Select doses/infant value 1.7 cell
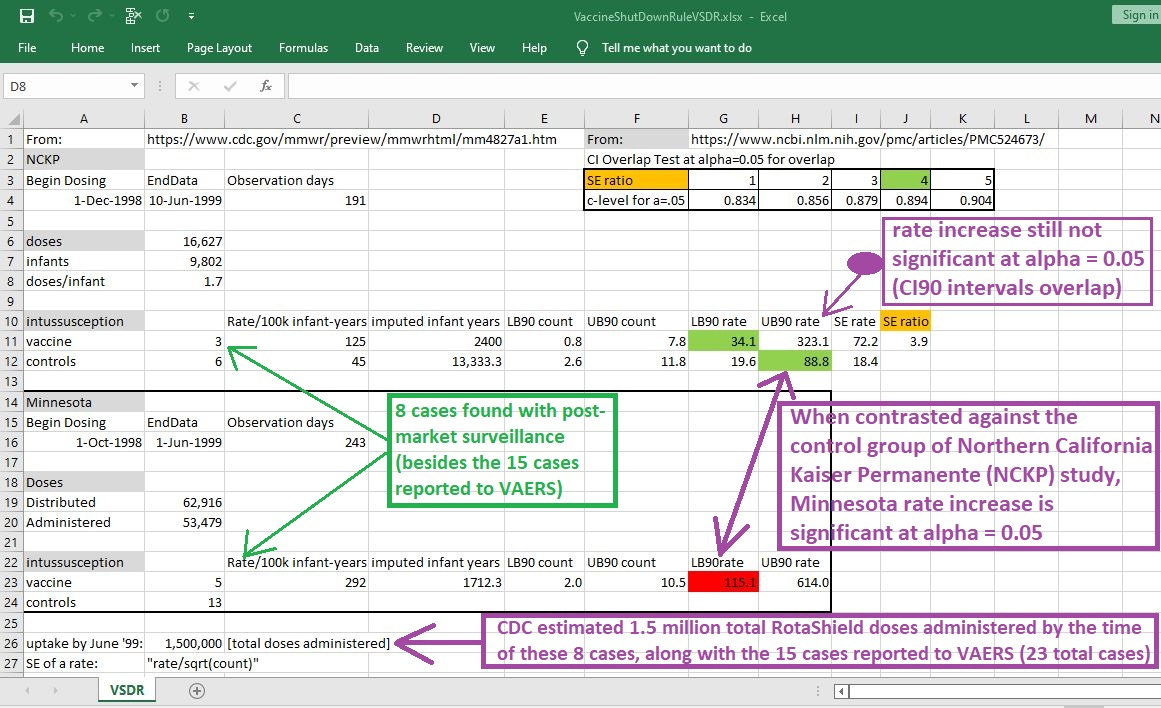Image resolution: width=1161 pixels, height=708 pixels. pos(184,281)
